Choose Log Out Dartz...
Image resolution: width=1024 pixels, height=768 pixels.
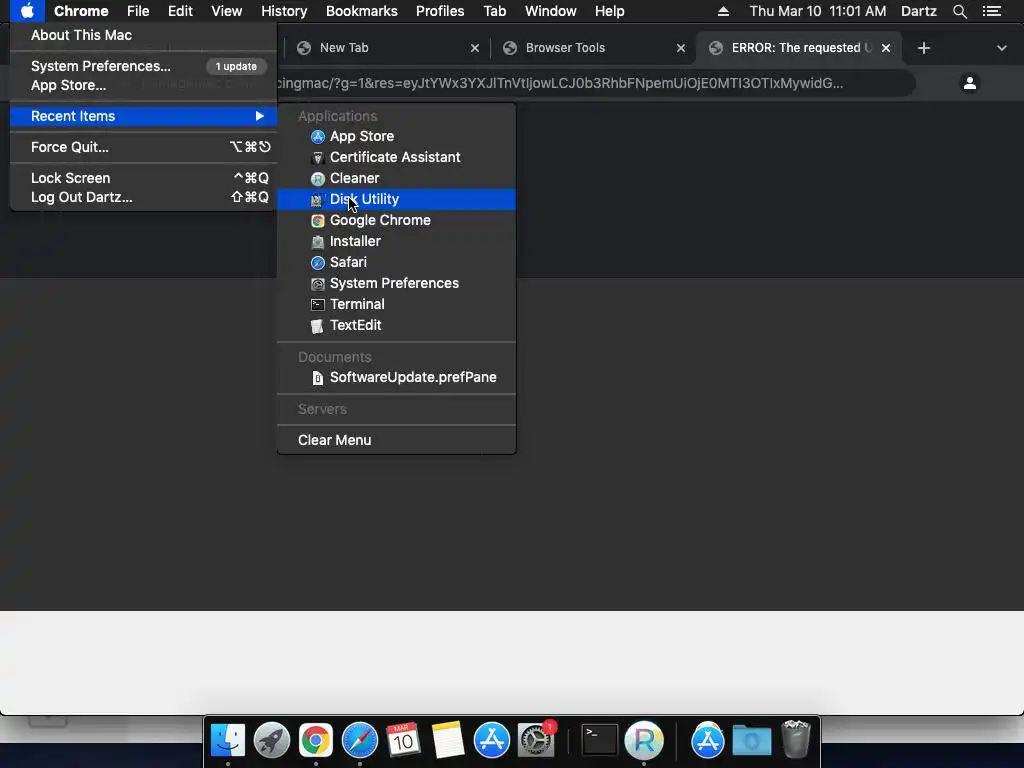[144, 197]
